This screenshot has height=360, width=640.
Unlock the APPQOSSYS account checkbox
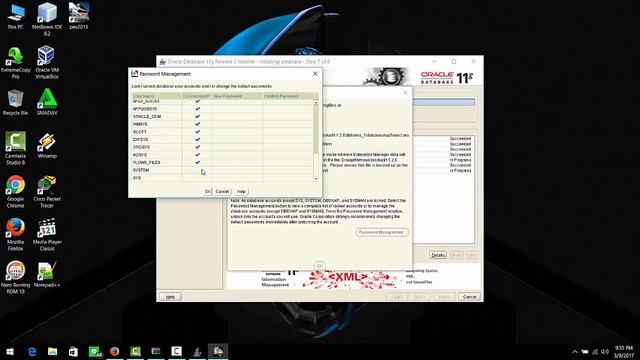[197, 109]
